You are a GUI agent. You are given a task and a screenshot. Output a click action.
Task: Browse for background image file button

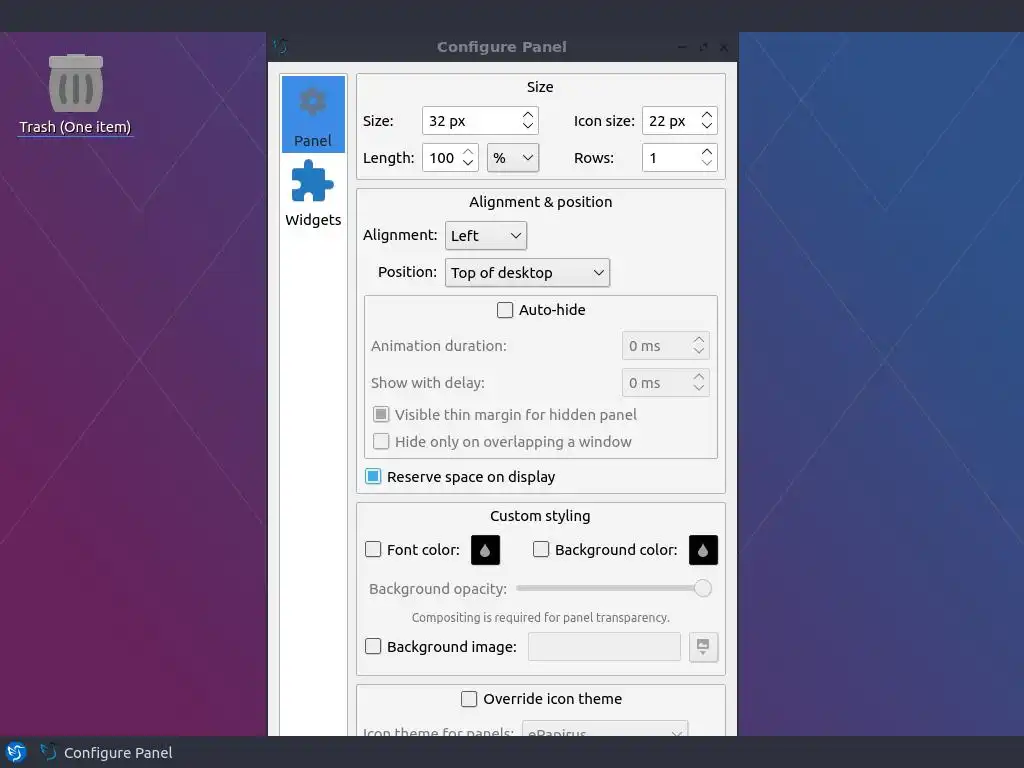tap(703, 647)
